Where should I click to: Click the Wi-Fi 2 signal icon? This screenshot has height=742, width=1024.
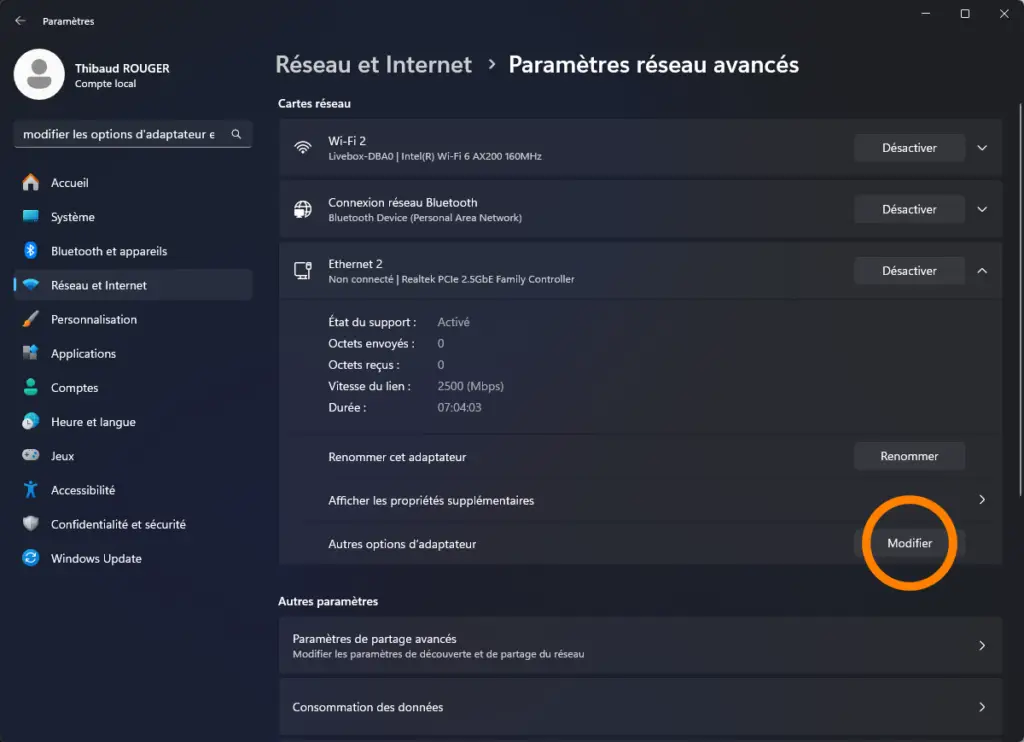pos(302,148)
